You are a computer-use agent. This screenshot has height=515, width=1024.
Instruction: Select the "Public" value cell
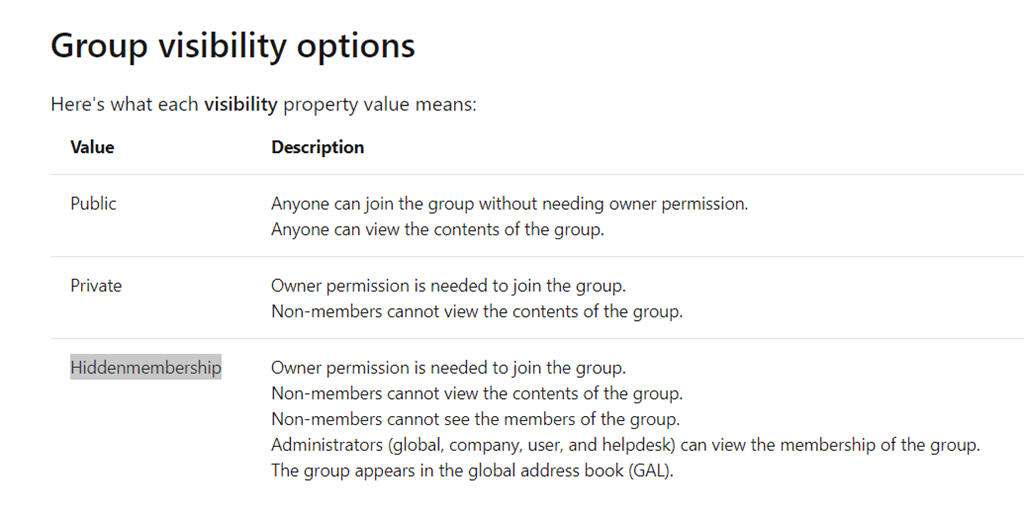click(93, 203)
